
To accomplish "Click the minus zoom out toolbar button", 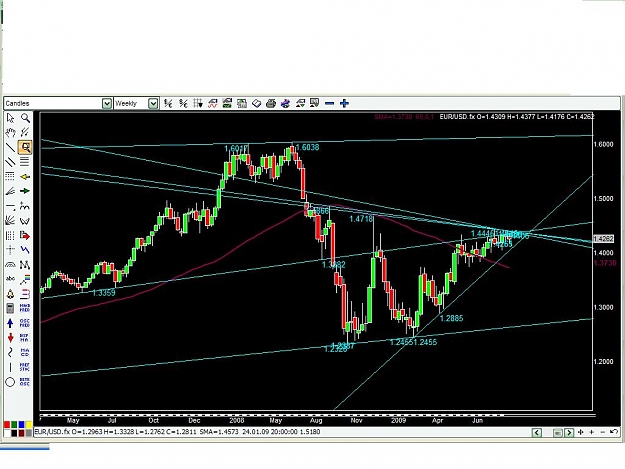I will pos(329,104).
